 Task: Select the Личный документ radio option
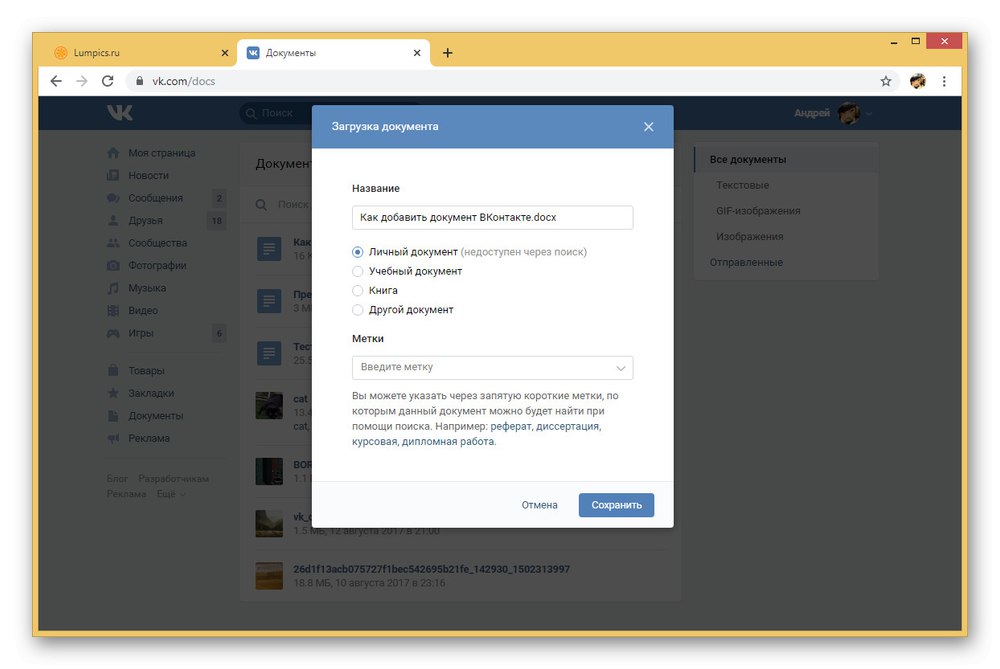[358, 252]
